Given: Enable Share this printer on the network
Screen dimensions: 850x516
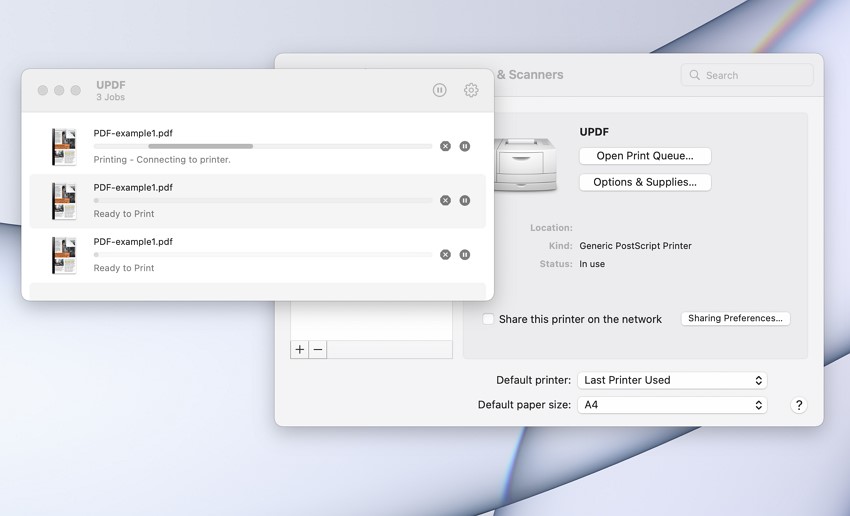Looking at the screenshot, I should click(488, 319).
